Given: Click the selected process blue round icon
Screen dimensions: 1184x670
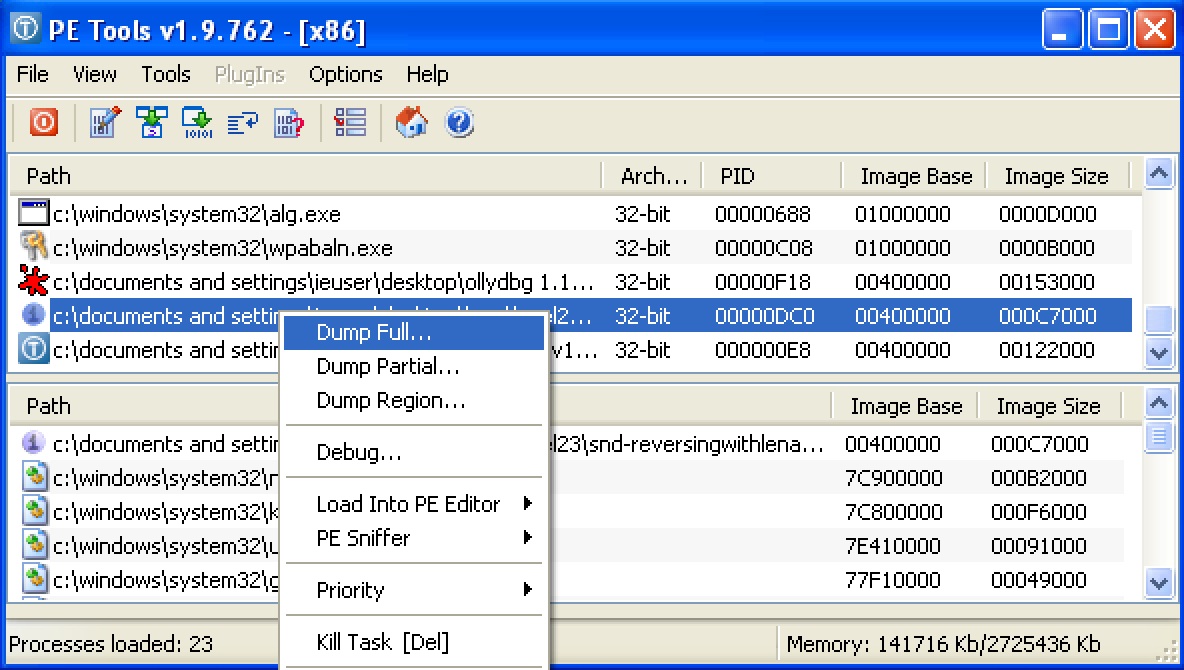Looking at the screenshot, I should 33,315.
